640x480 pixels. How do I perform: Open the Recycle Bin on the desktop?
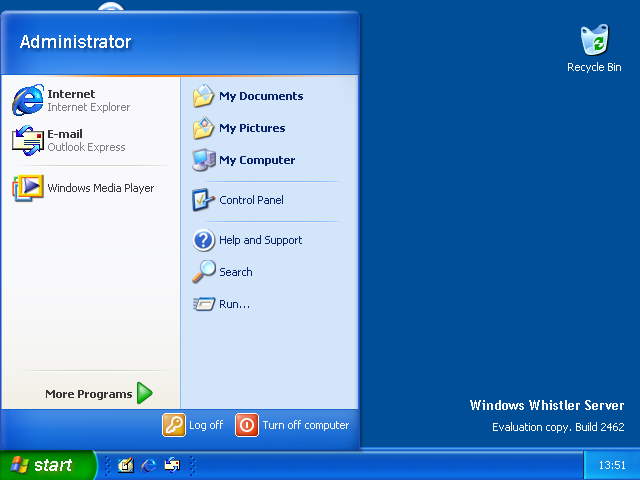(x=594, y=40)
